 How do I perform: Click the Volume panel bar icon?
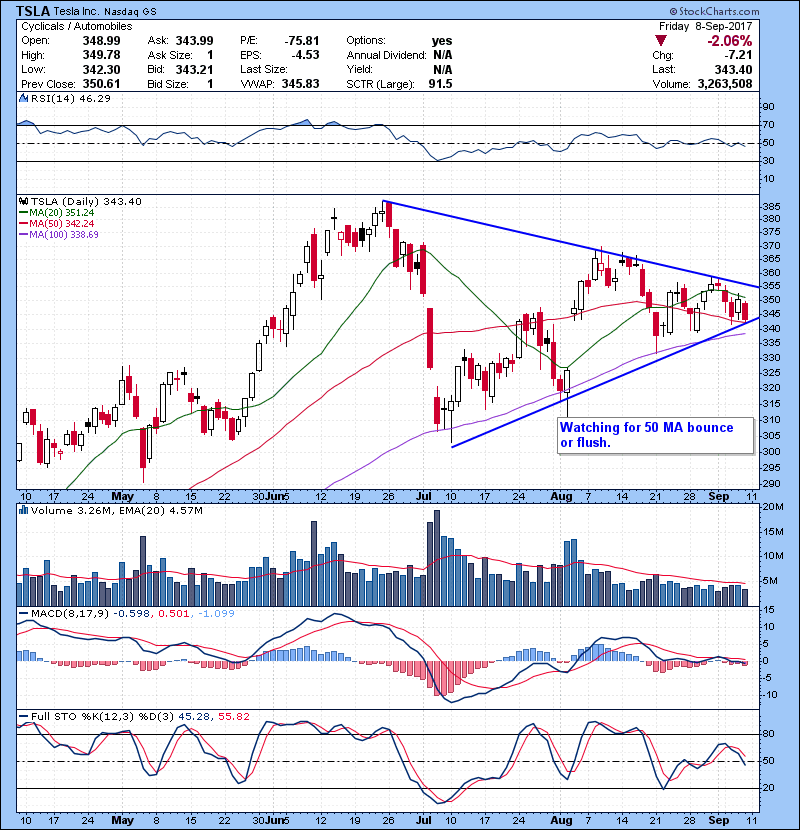[x=24, y=510]
